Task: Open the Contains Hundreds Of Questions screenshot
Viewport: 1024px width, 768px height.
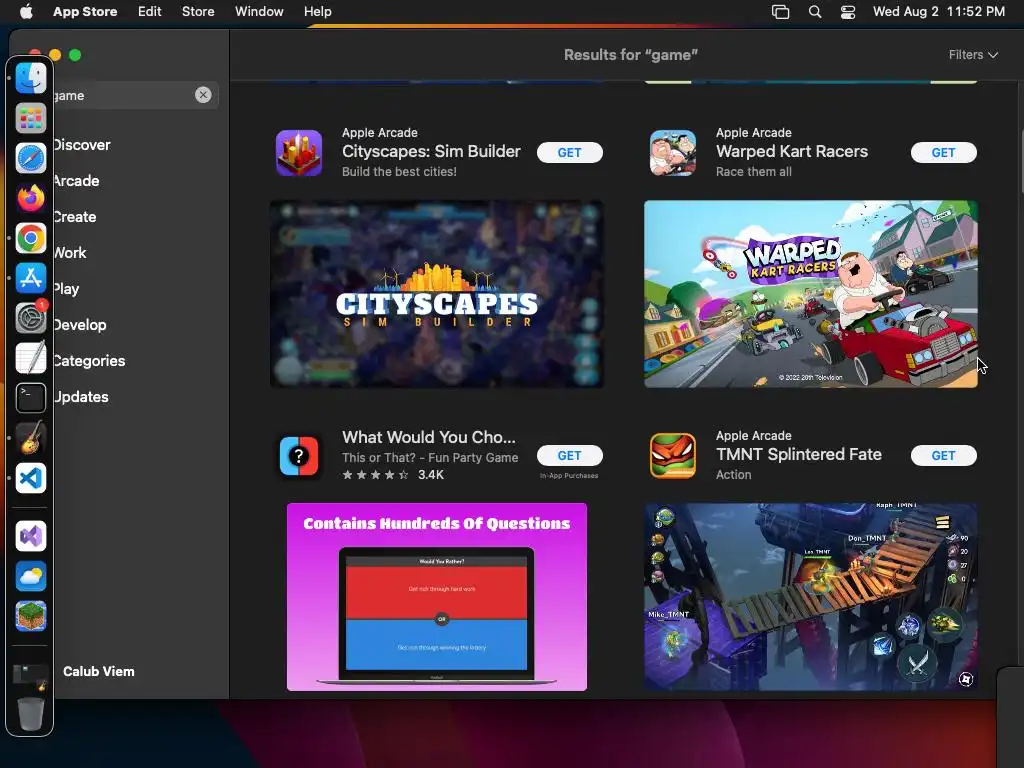Action: (x=436, y=597)
